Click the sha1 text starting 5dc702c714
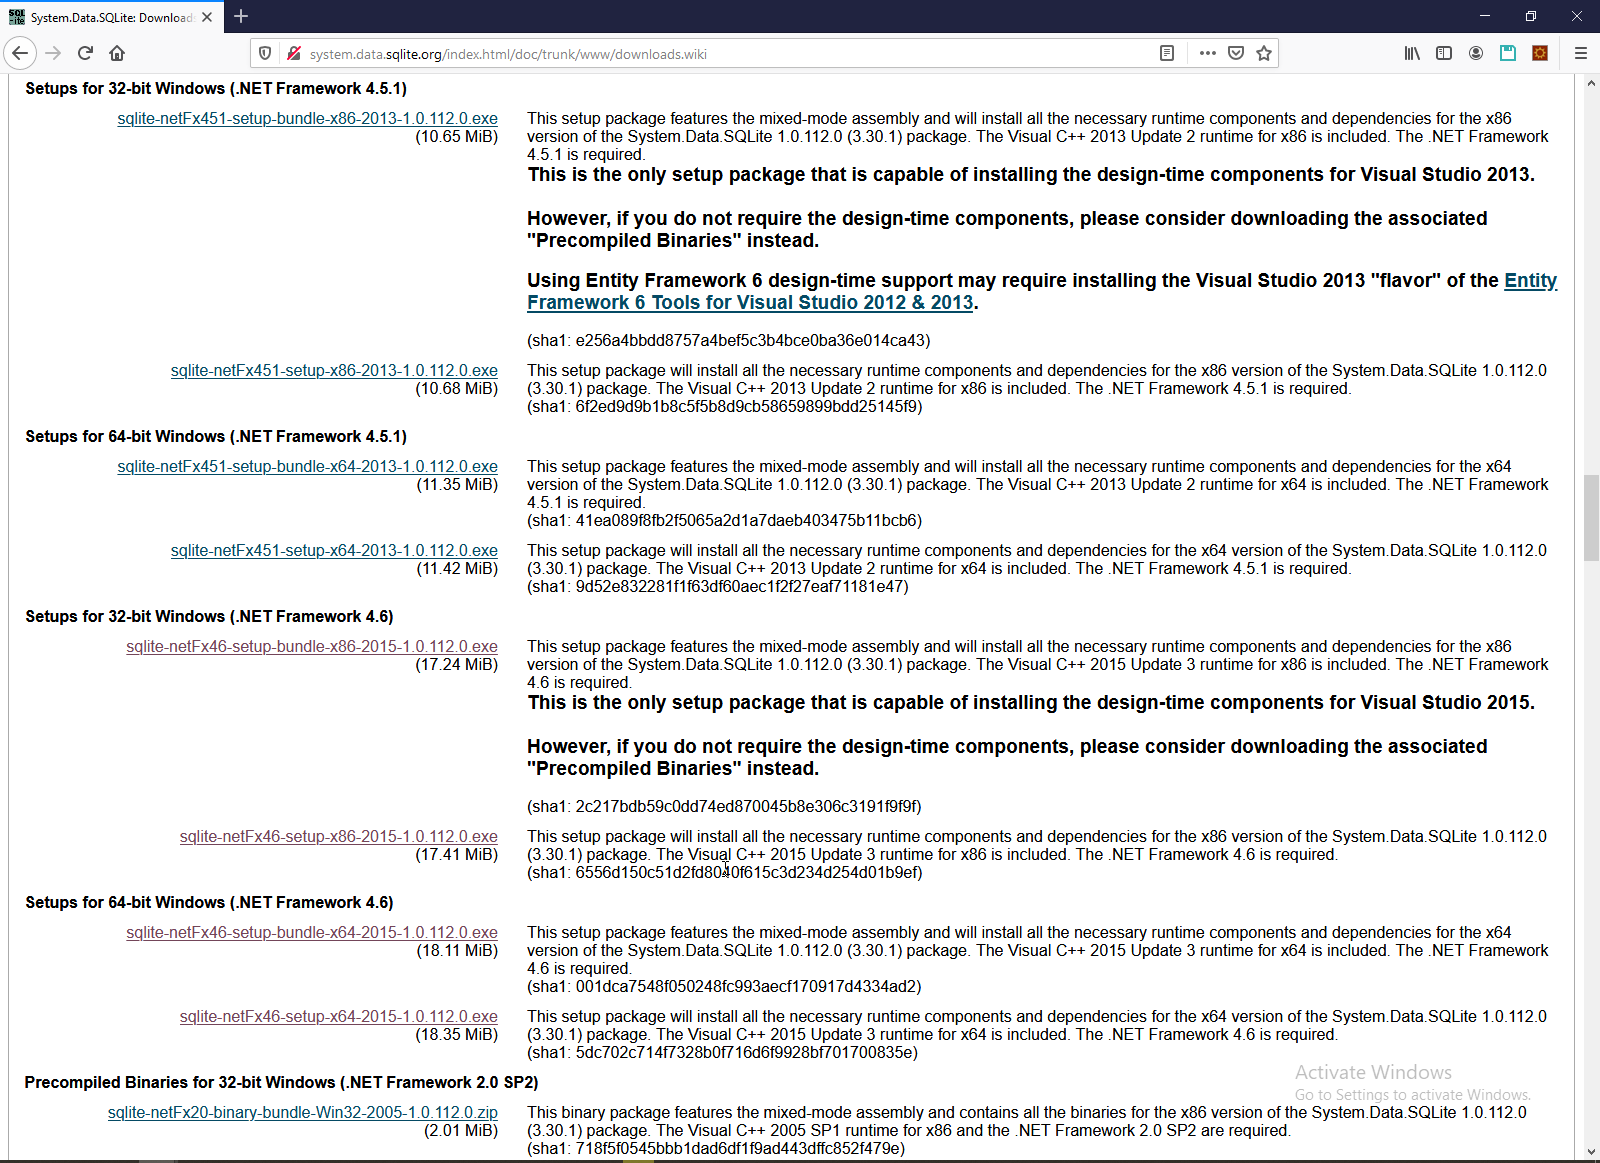 (723, 1053)
